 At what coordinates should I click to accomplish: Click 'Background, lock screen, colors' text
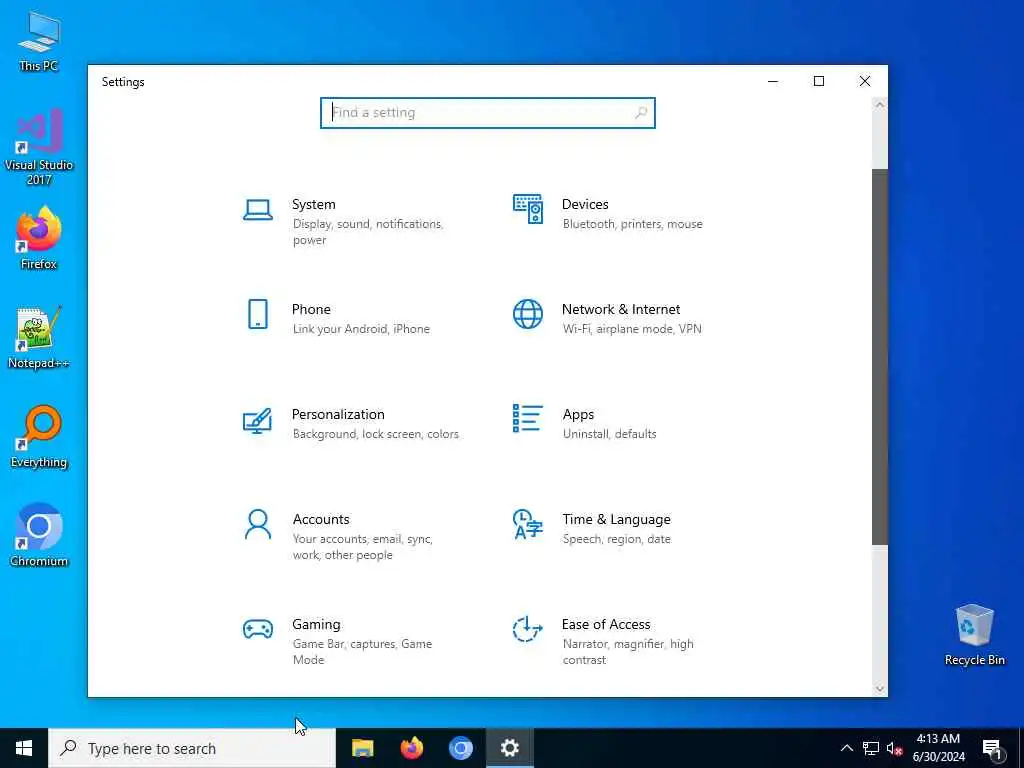(x=376, y=434)
